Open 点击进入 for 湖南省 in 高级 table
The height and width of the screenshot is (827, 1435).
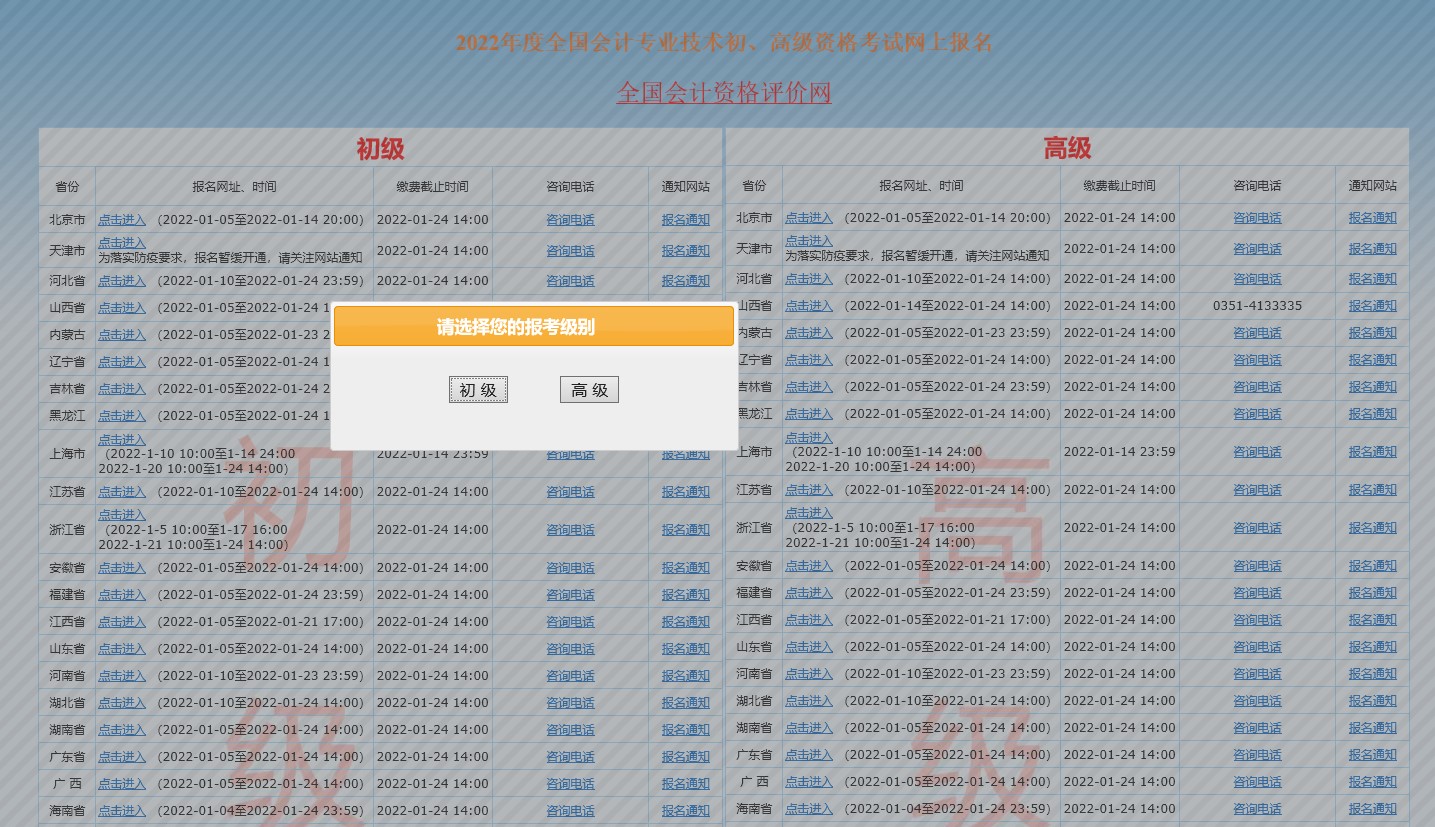pos(809,728)
